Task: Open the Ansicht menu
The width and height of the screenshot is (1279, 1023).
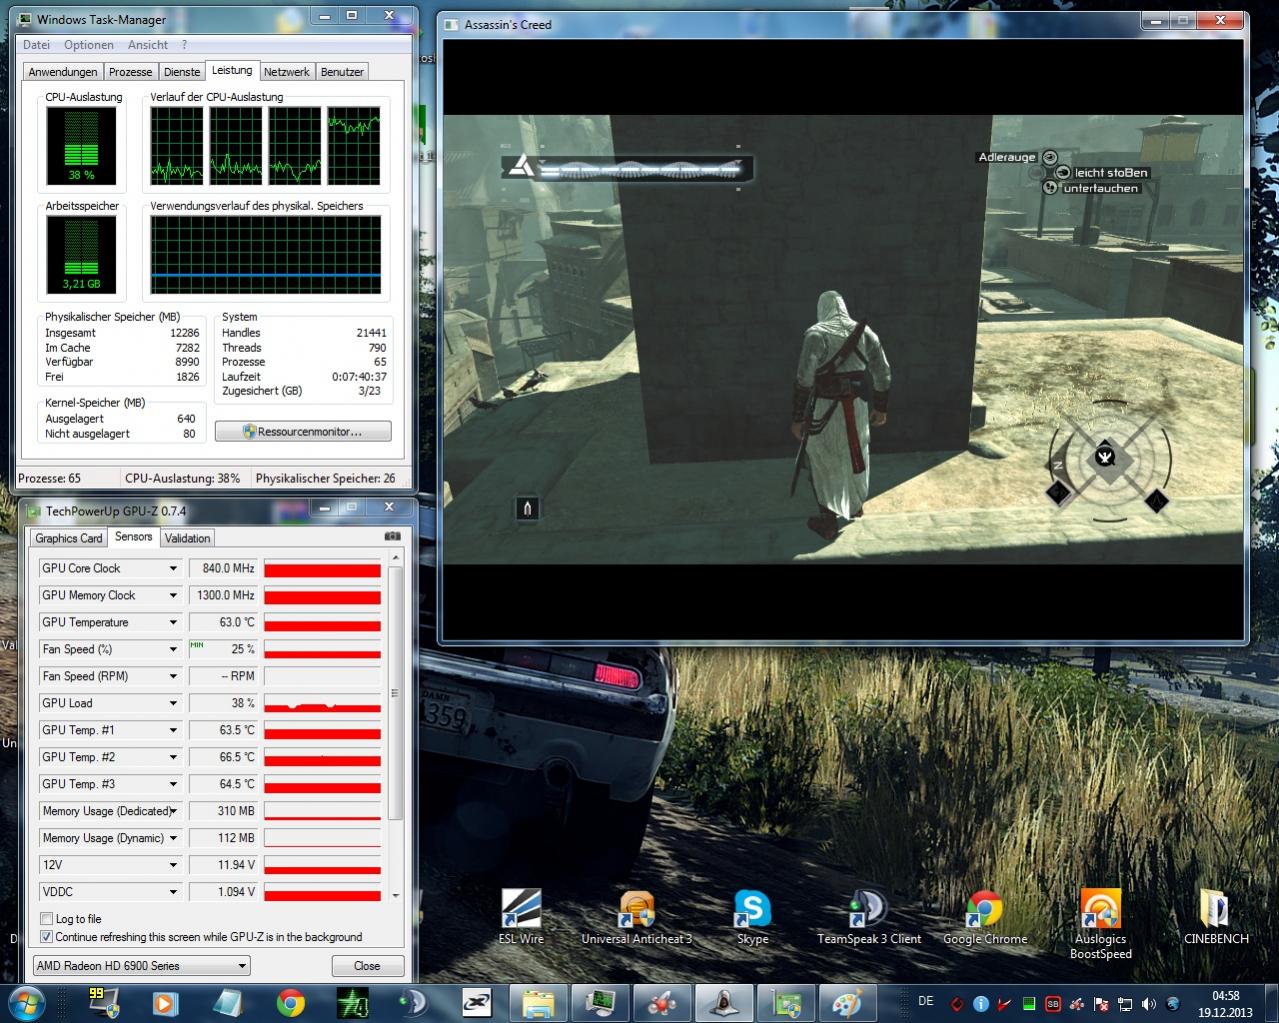Action: tap(148, 45)
